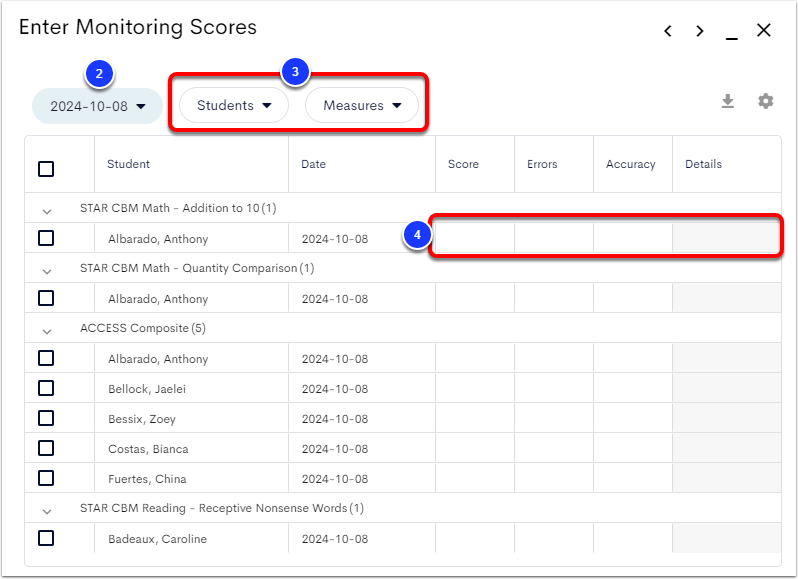Select the Costas, Bianca checkbox

point(46,448)
